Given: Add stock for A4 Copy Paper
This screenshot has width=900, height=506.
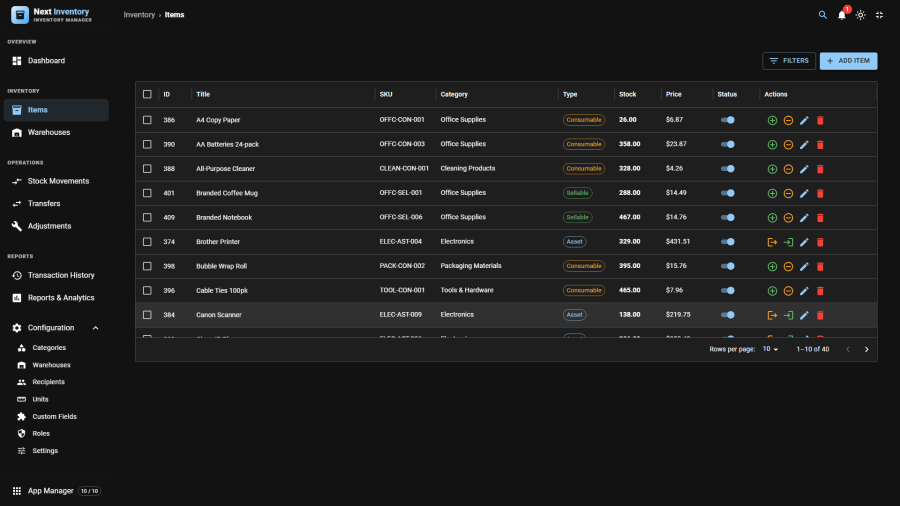Looking at the screenshot, I should click(772, 120).
